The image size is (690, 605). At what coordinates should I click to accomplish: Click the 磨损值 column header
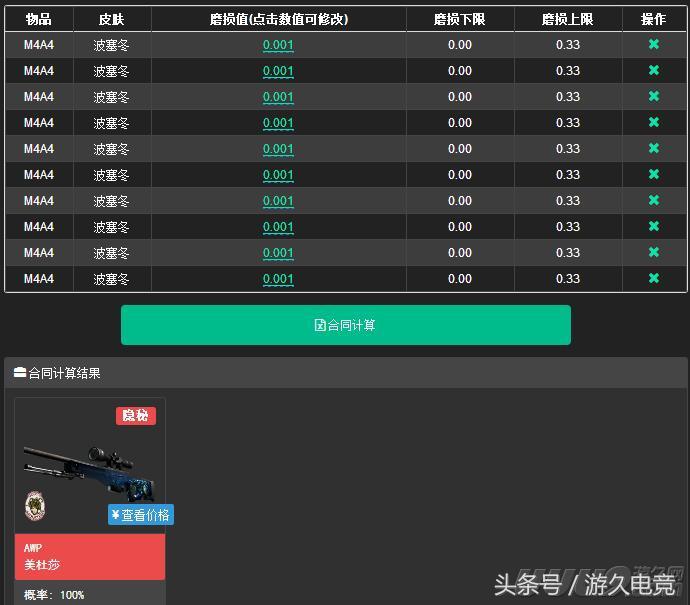coord(278,19)
